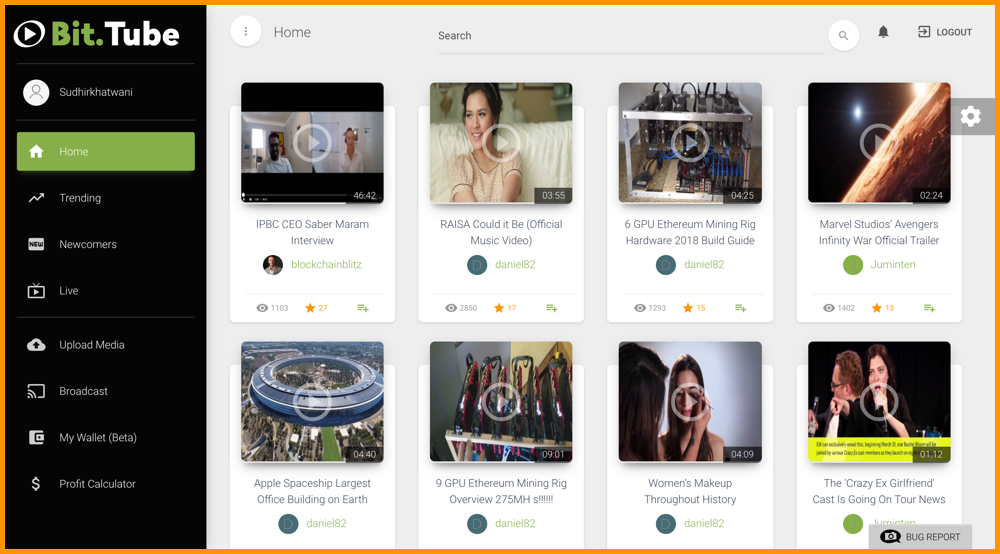
Task: Open title 'RAISA Could it Be (Official Music Video)'
Action: (x=501, y=232)
